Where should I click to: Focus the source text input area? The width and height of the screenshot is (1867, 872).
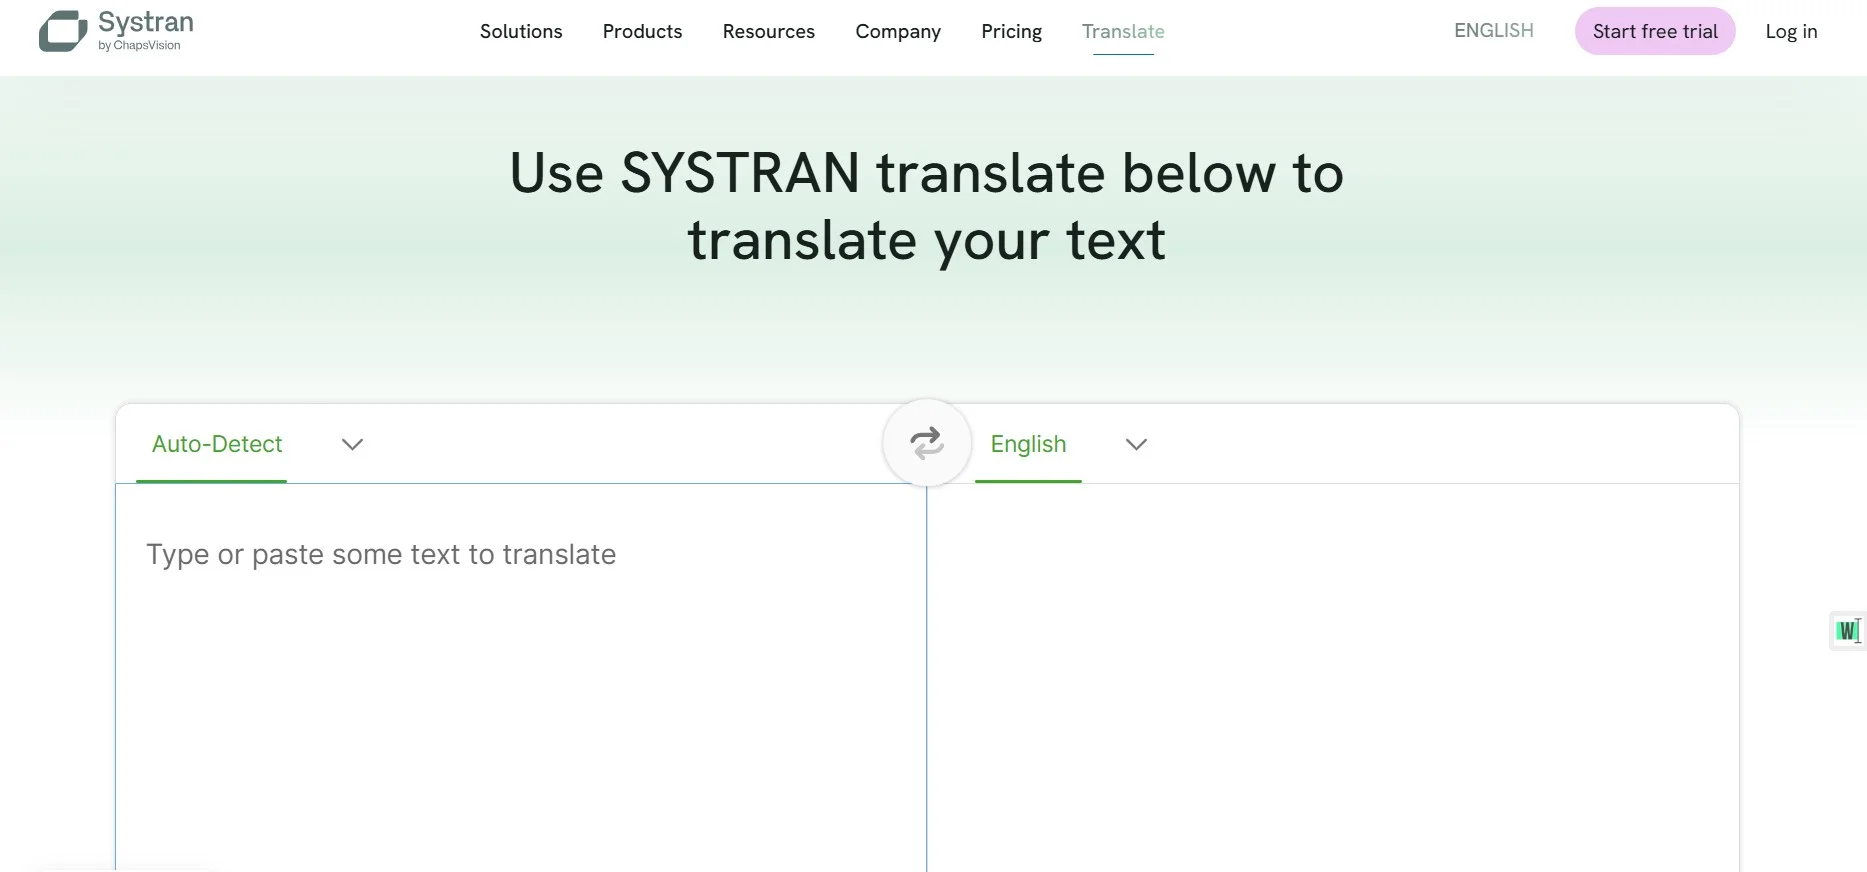click(x=521, y=678)
